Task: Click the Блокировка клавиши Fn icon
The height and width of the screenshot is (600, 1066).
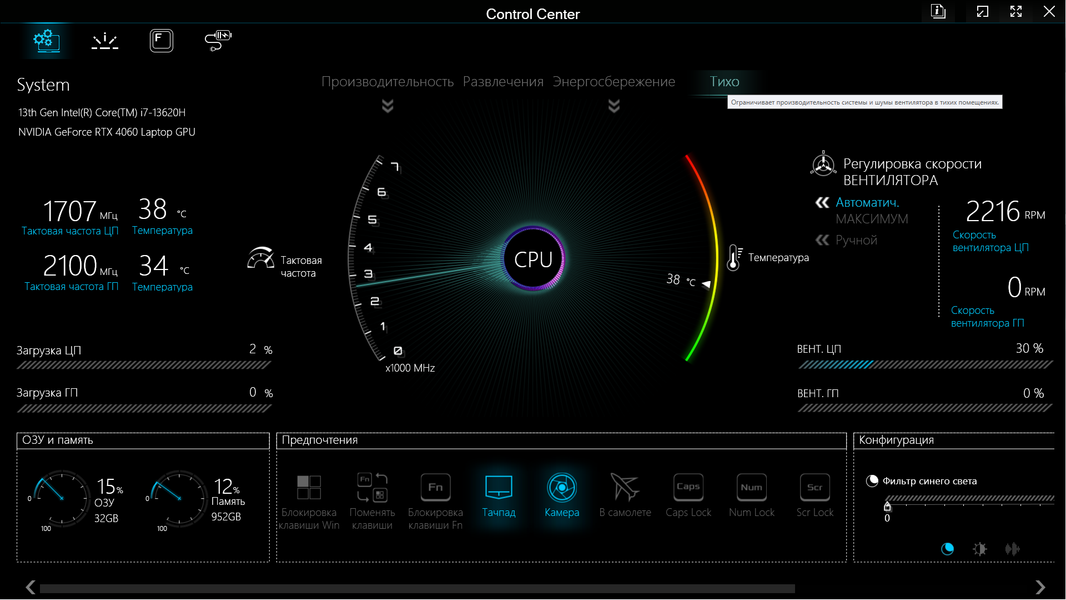Action: [x=435, y=487]
